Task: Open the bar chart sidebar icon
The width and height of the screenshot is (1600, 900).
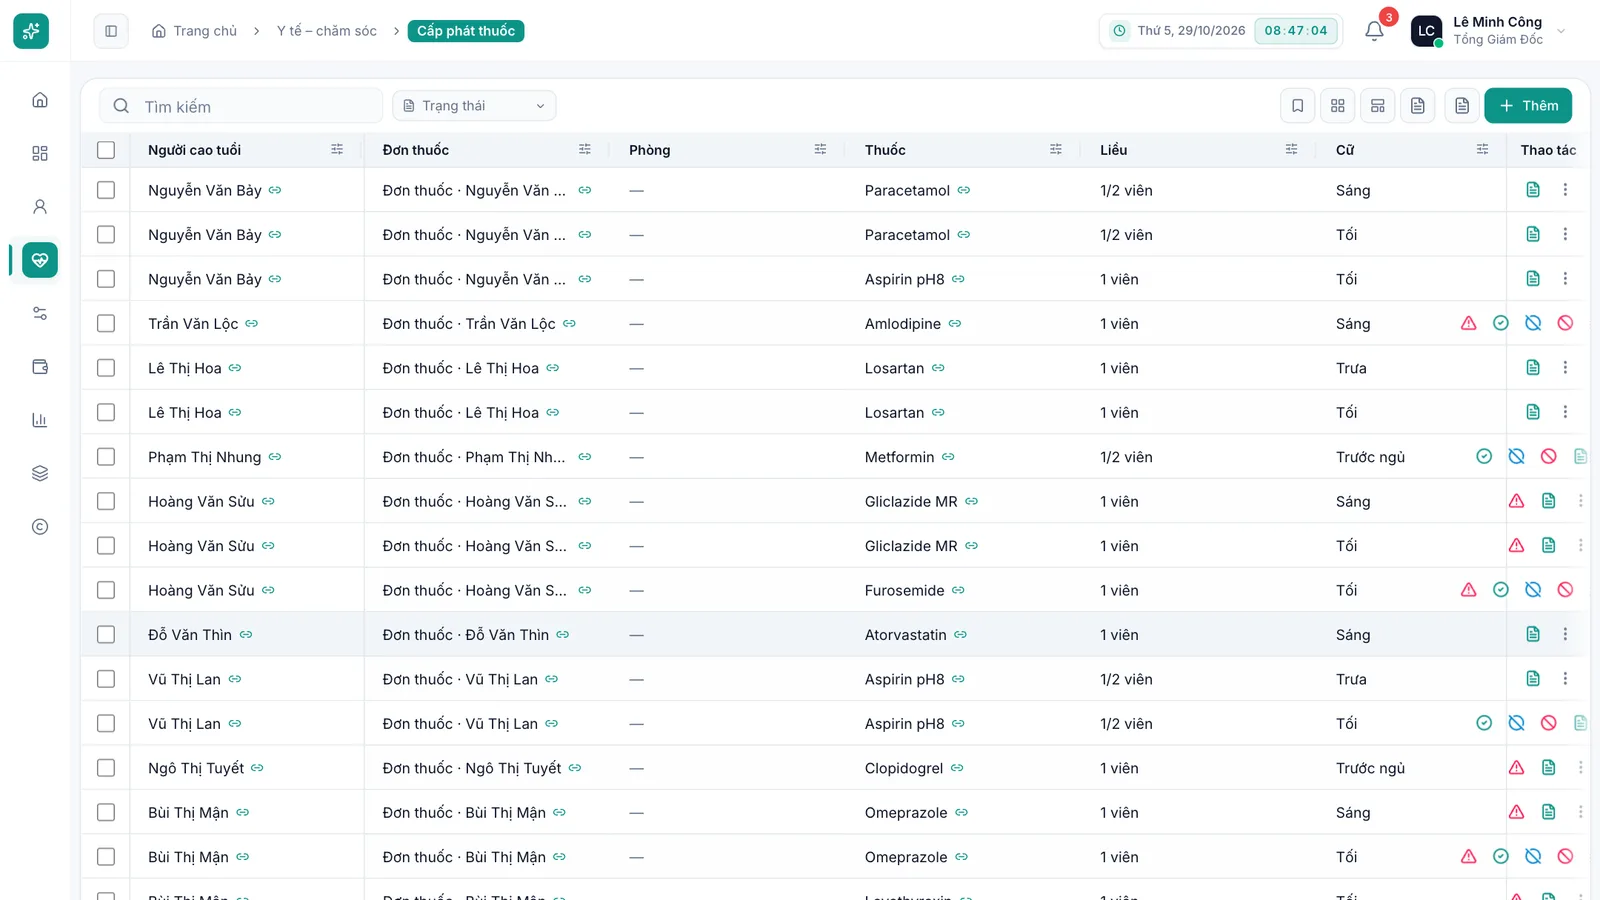Action: 40,420
